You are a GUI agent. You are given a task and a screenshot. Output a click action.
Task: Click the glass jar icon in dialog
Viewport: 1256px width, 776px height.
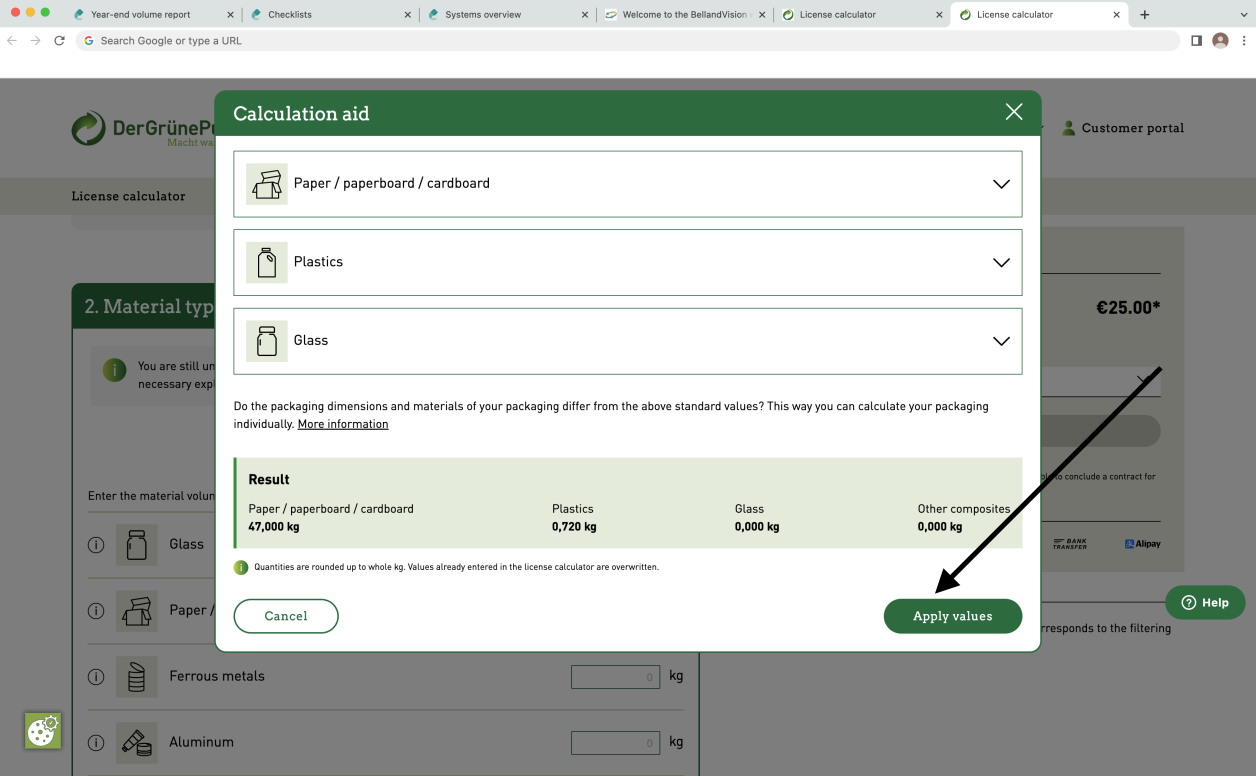tap(266, 341)
